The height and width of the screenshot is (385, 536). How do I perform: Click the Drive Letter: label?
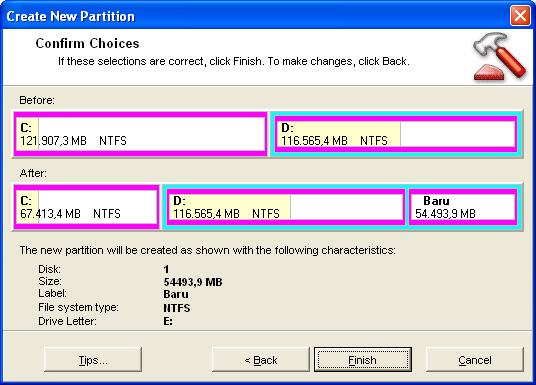pos(67,321)
